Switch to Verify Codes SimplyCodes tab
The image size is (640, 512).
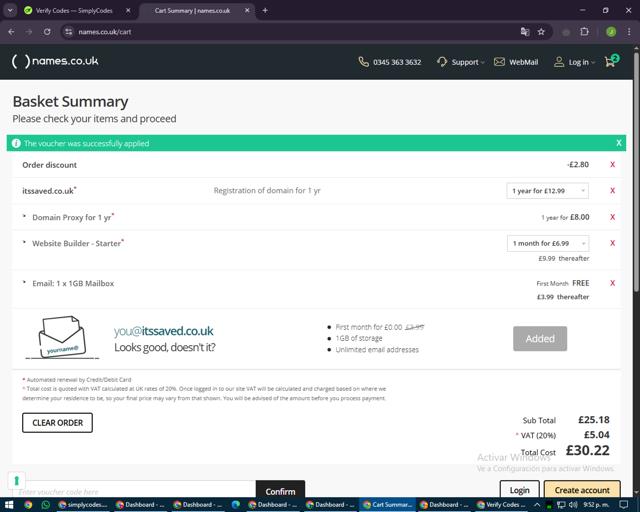coord(74,11)
